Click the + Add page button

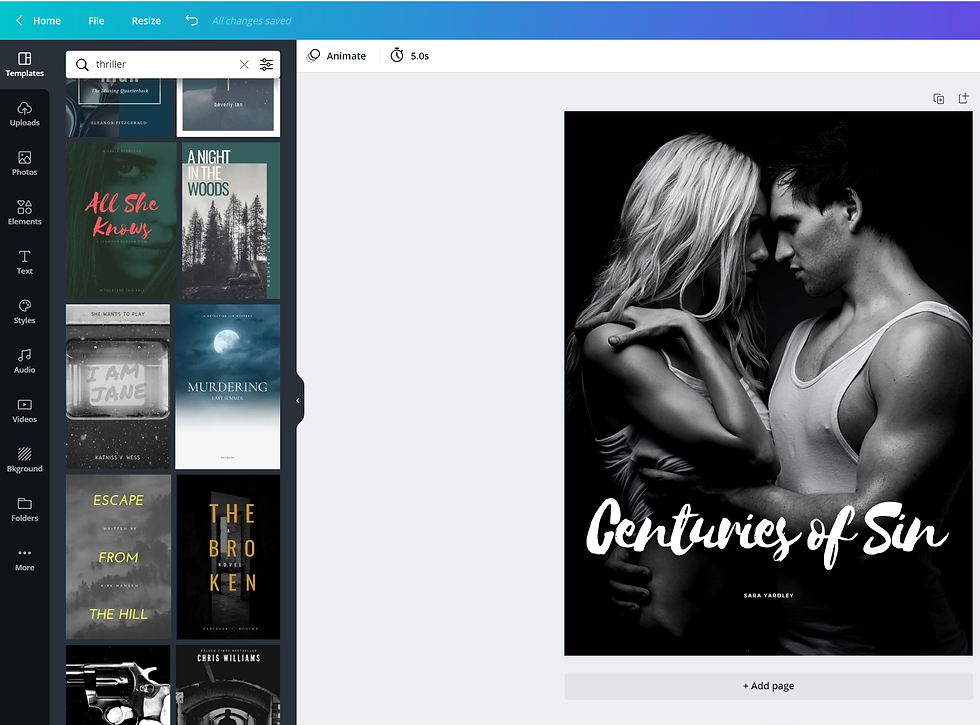pyautogui.click(x=768, y=686)
